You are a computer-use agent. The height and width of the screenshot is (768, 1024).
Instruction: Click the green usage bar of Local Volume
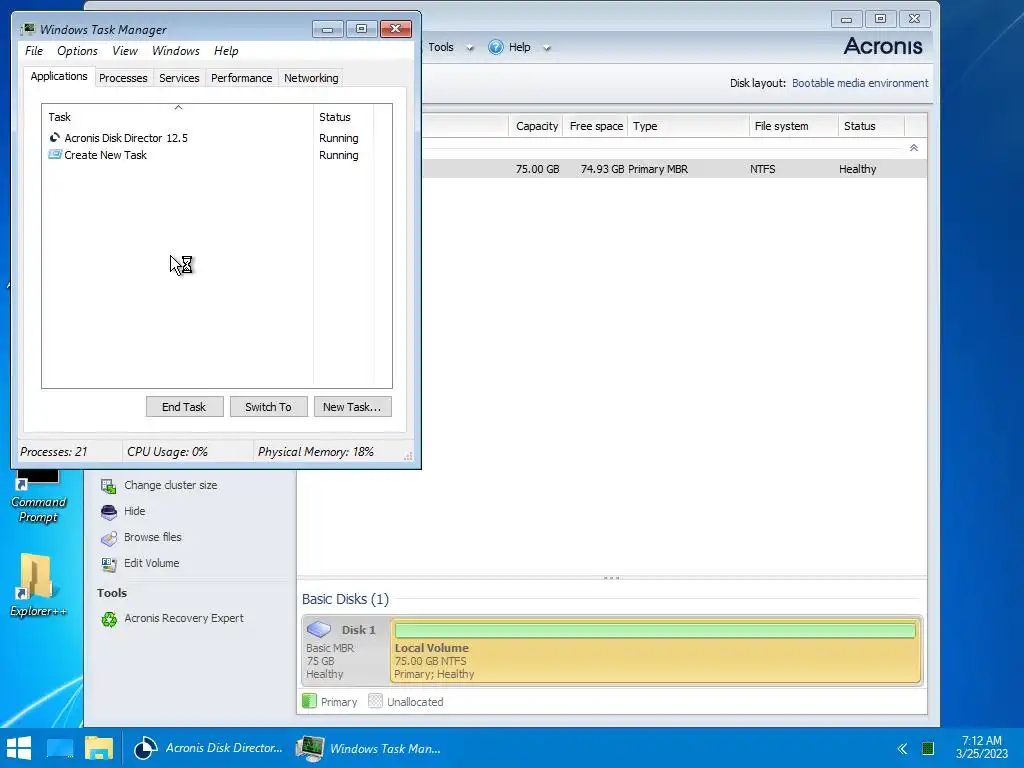coord(655,630)
